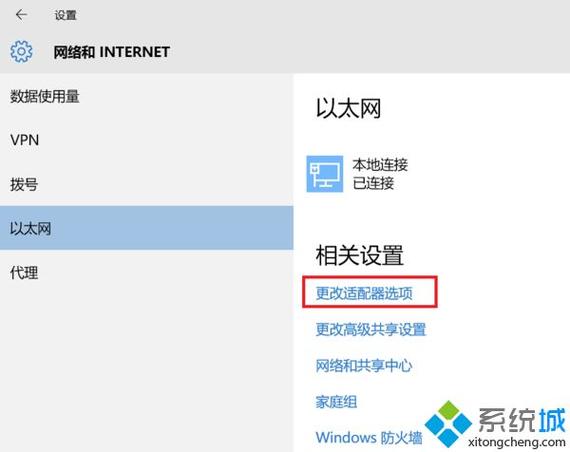The width and height of the screenshot is (570, 452).
Task: Select the VPN menu item
Action: (x=146, y=140)
